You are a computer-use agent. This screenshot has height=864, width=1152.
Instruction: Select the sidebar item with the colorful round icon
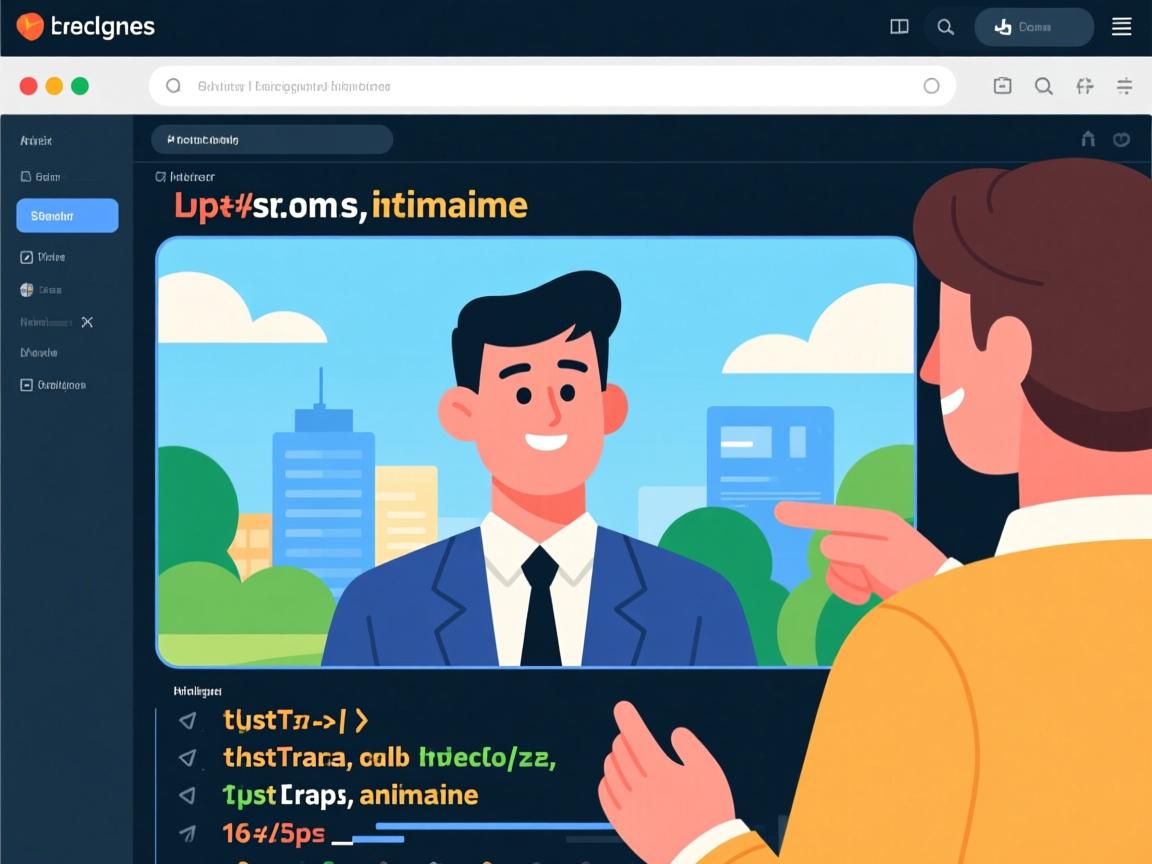[x=27, y=290]
